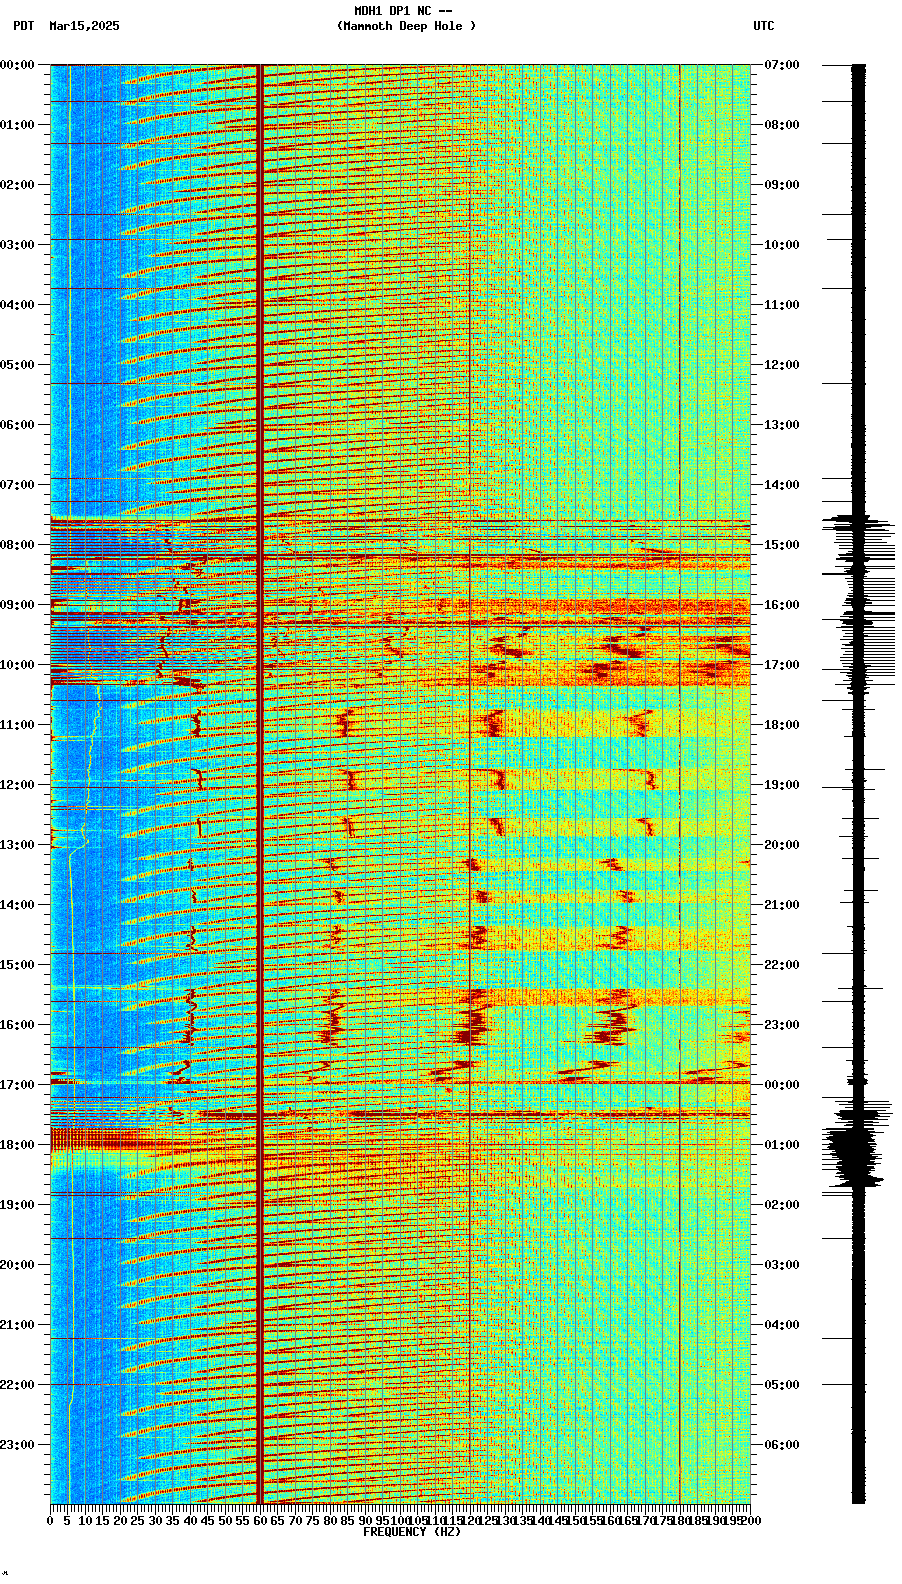Select the 08:00 PDT time label
Screen dimensions: 902x1584
18,545
